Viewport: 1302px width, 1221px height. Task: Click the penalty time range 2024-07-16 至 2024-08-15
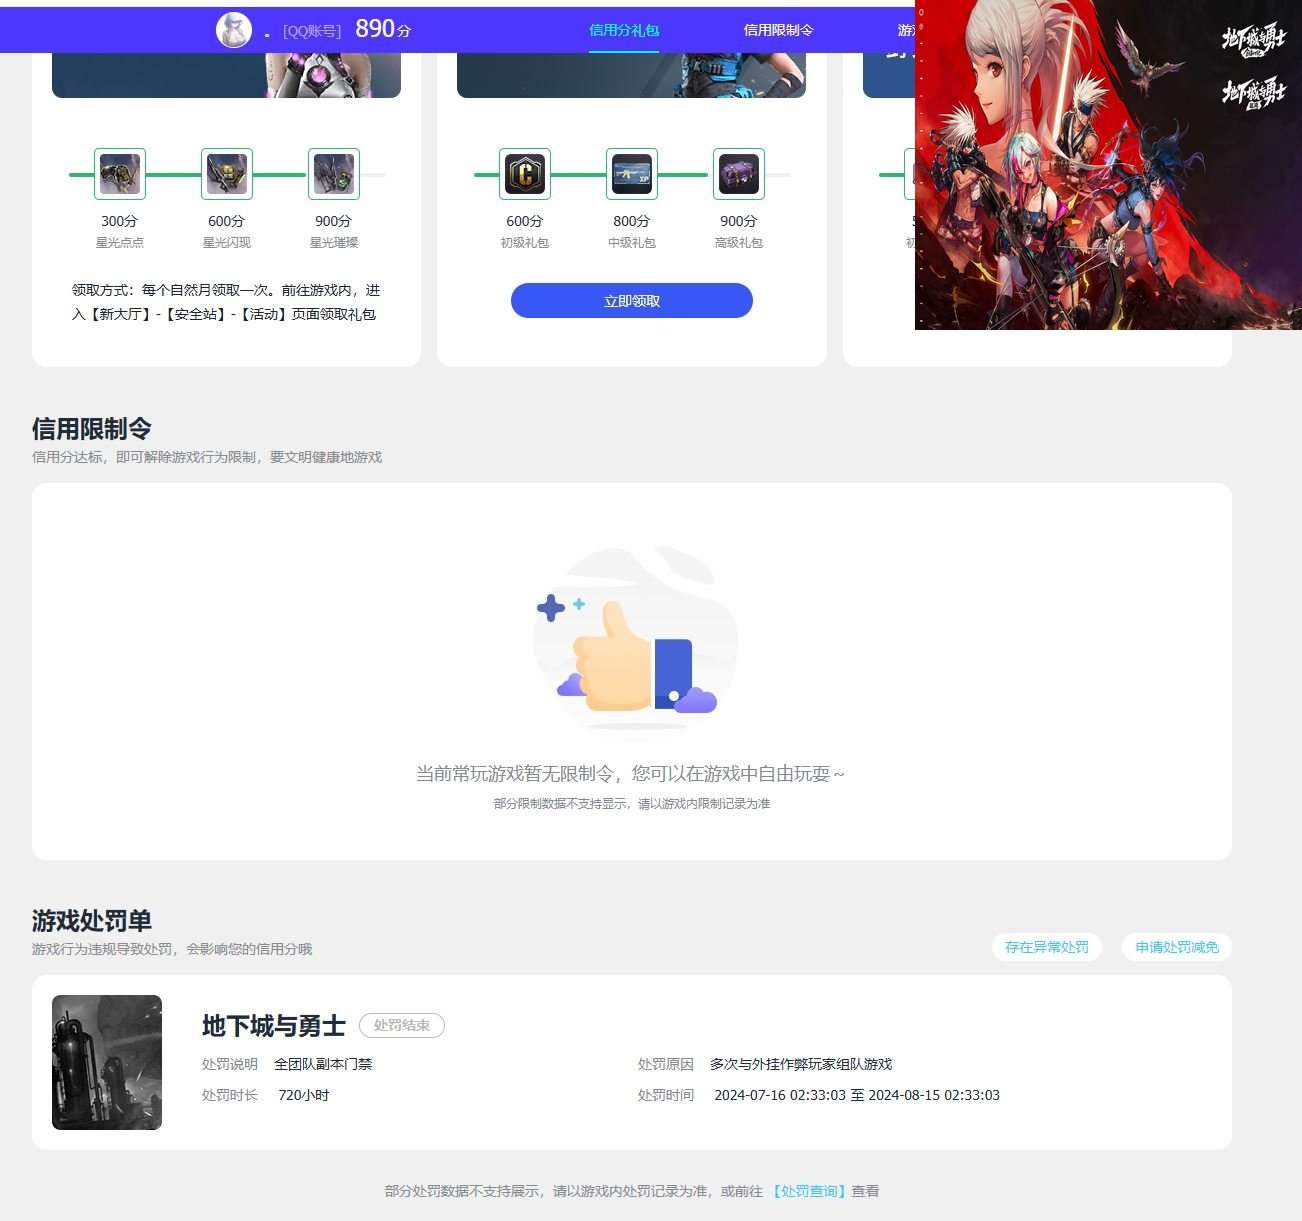857,1095
